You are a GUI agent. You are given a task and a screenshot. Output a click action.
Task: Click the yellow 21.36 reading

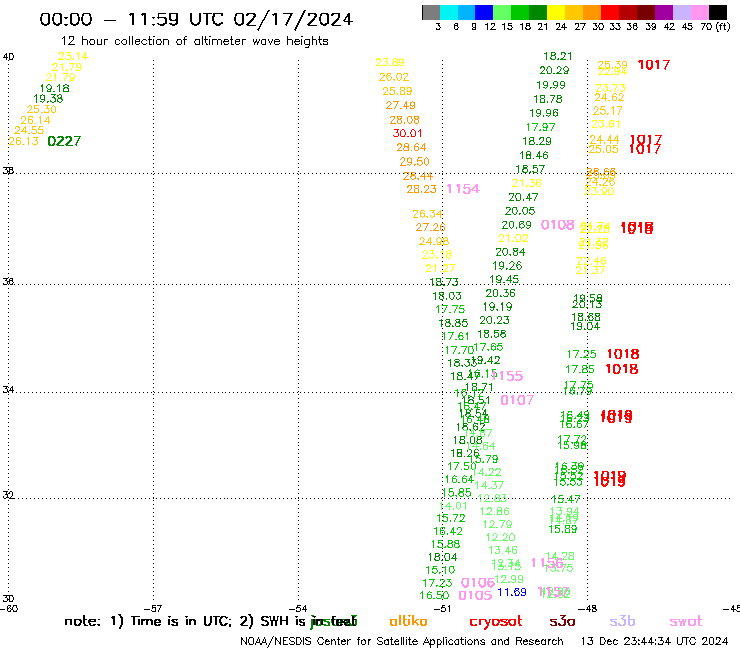(x=527, y=183)
